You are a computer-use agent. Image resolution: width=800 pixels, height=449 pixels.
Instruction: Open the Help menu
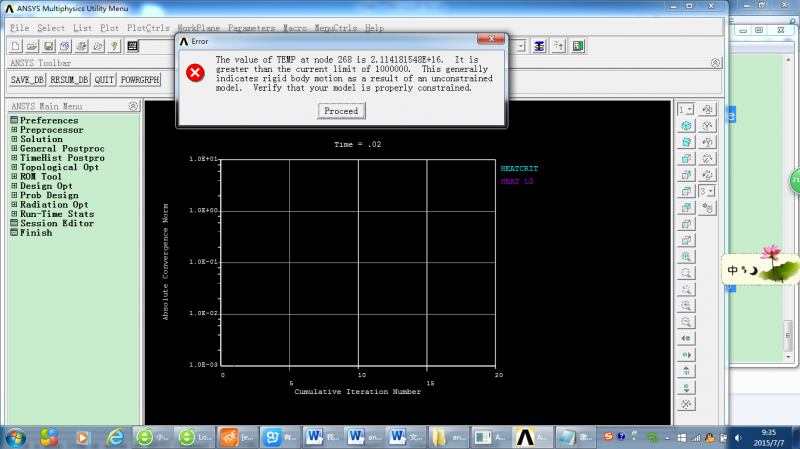tap(374, 28)
